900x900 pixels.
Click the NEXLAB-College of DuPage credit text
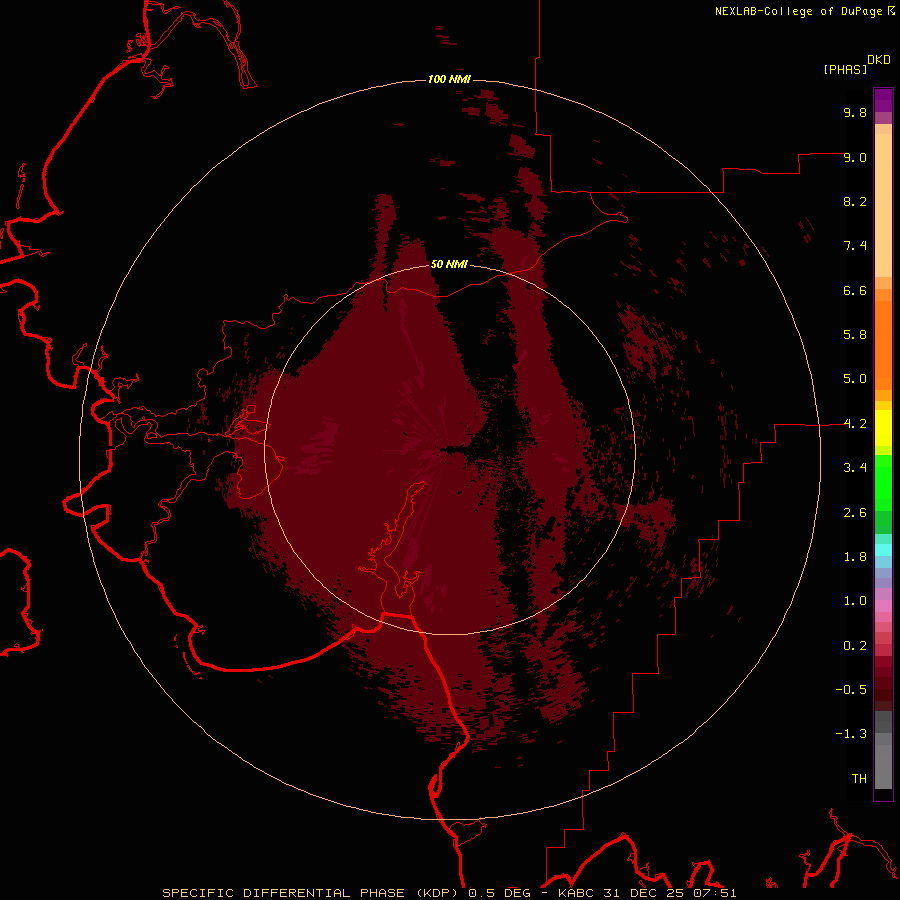click(798, 11)
